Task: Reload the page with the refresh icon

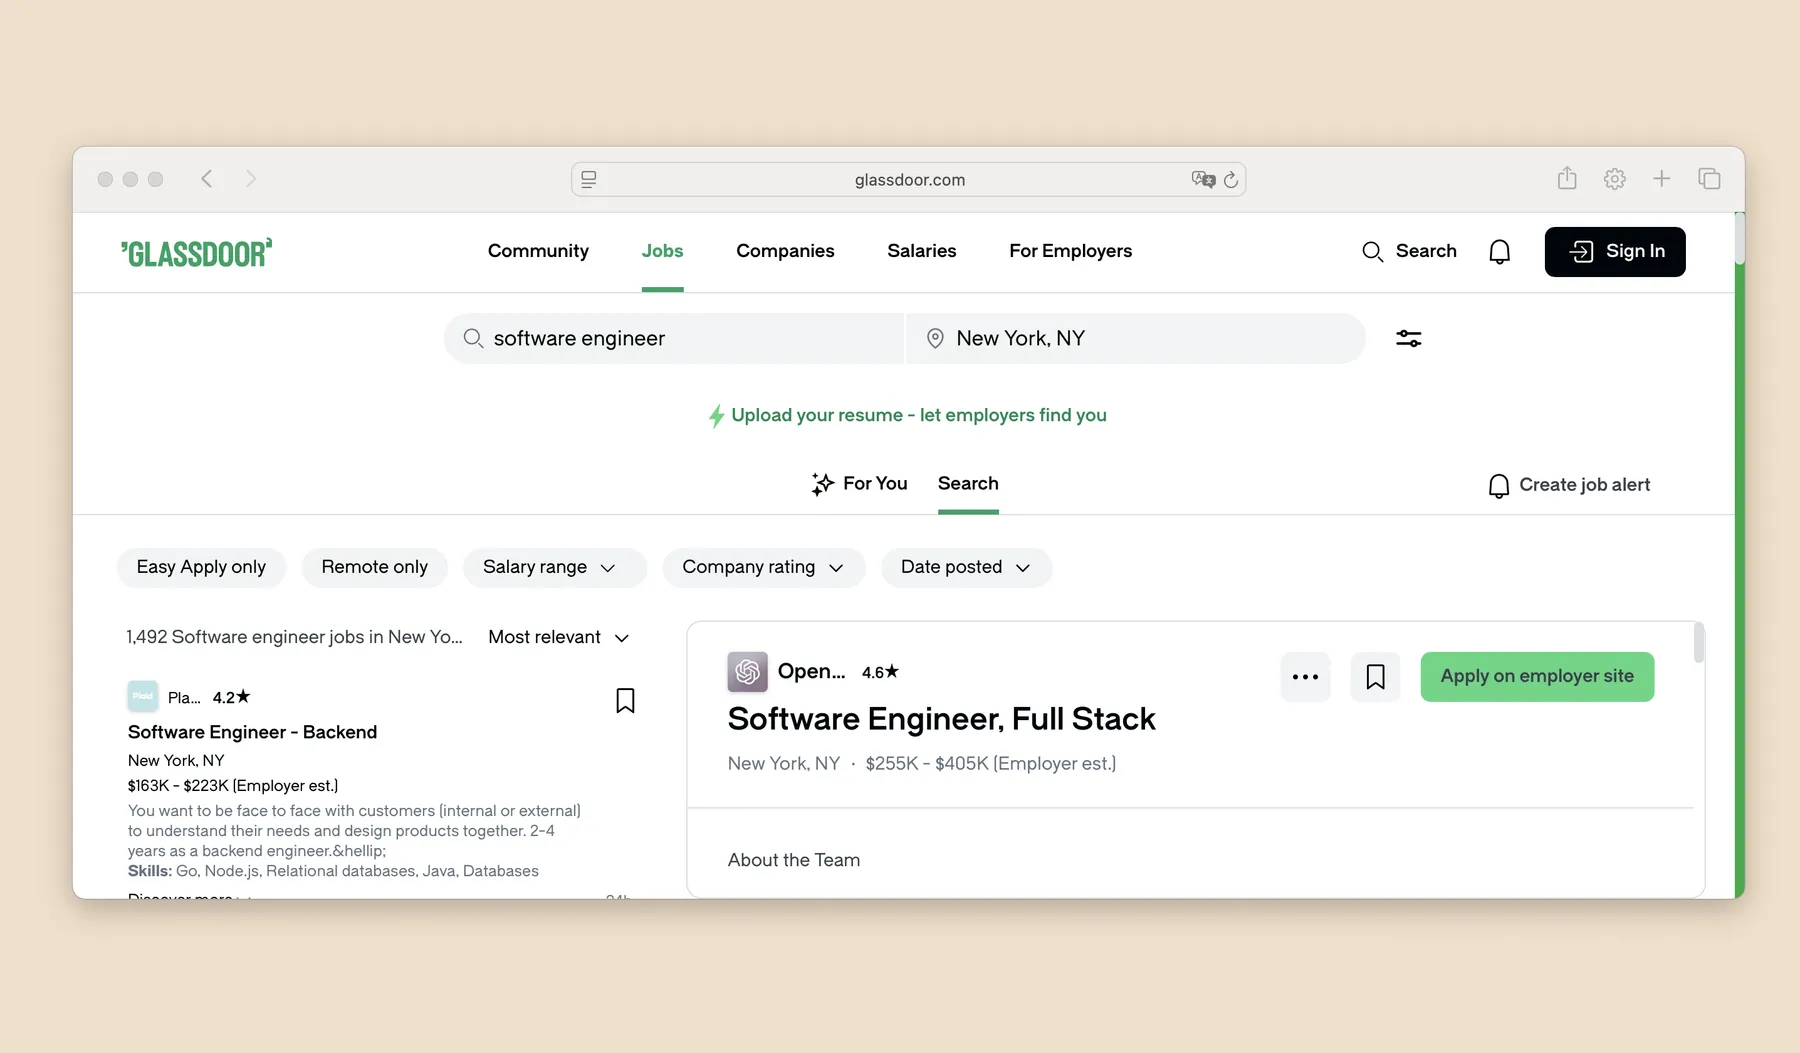Action: click(1231, 180)
